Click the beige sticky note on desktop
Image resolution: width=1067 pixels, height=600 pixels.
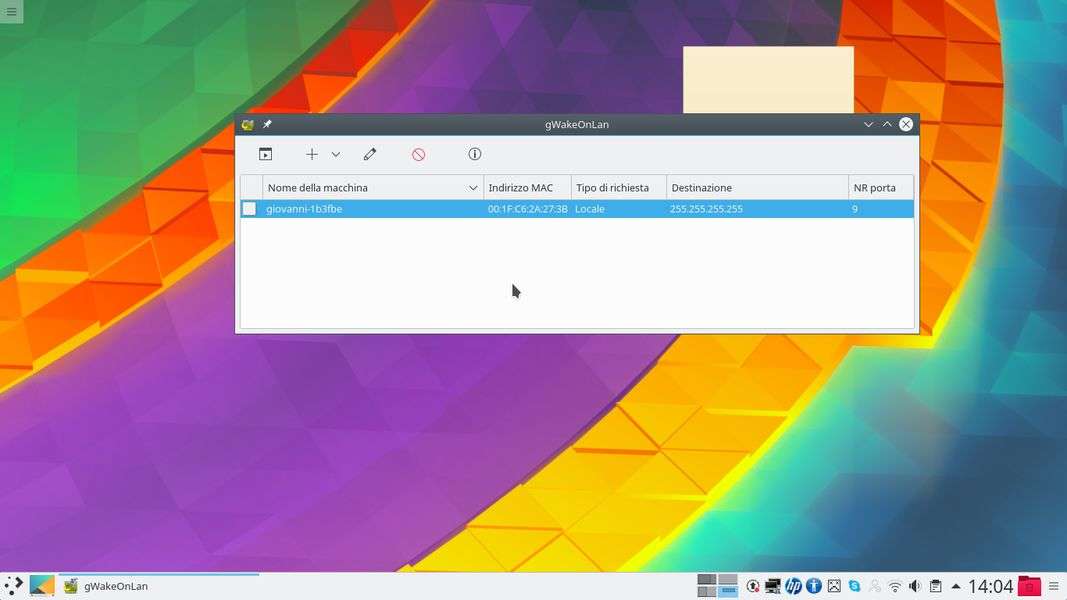click(x=768, y=80)
